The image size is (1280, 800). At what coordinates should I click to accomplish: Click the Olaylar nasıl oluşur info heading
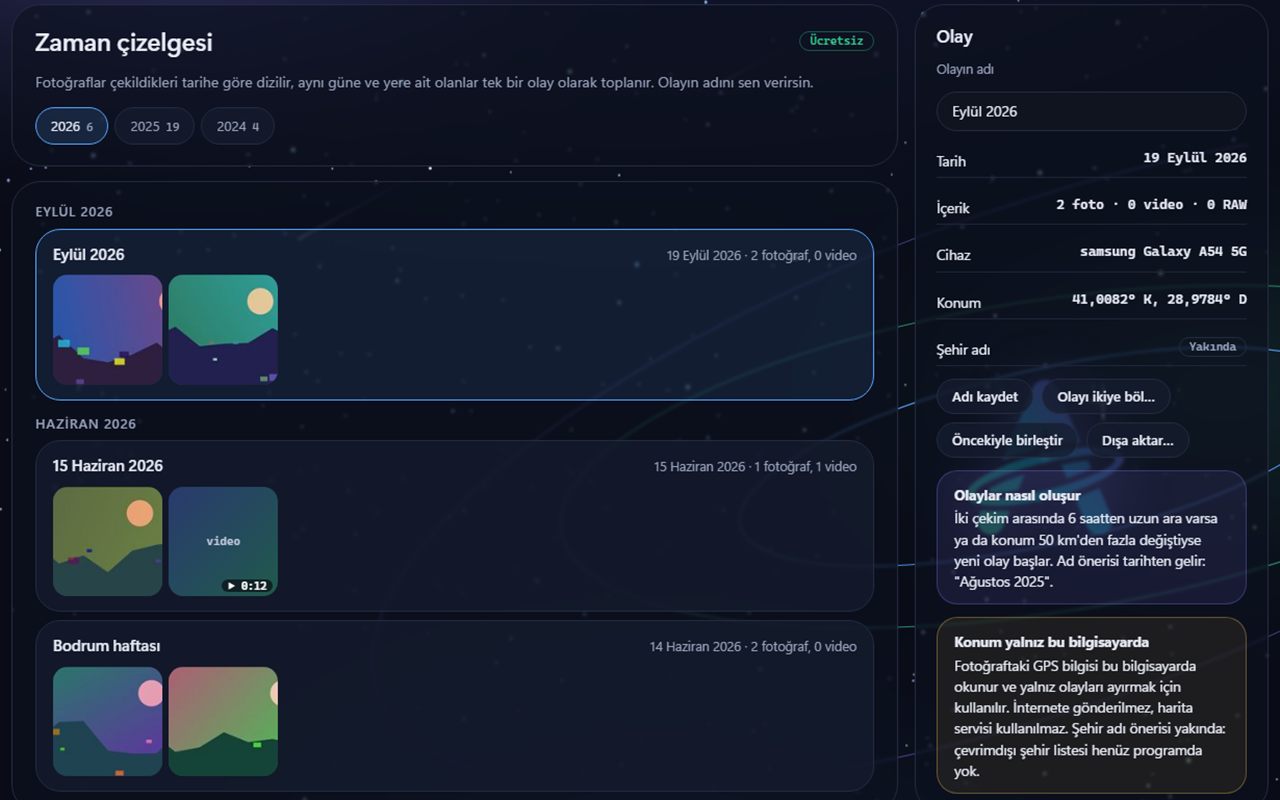[x=1017, y=496]
